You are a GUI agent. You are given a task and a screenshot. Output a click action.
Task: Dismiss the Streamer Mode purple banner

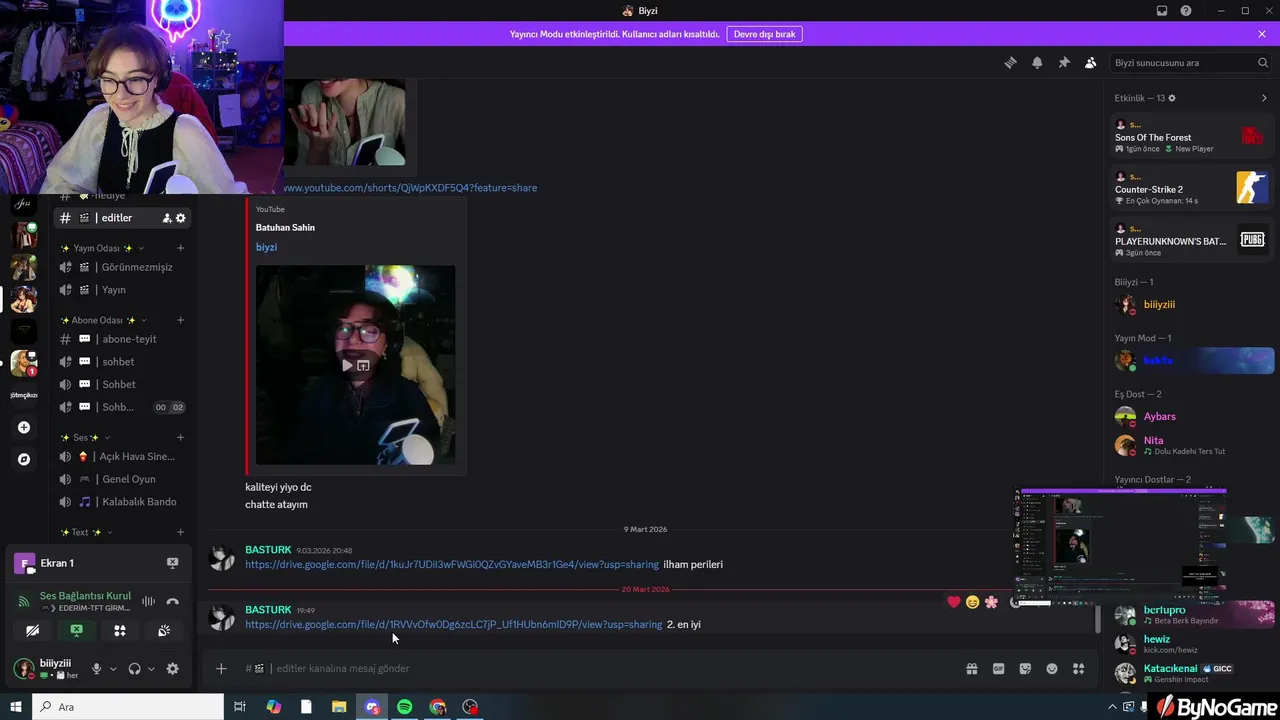(x=1262, y=34)
